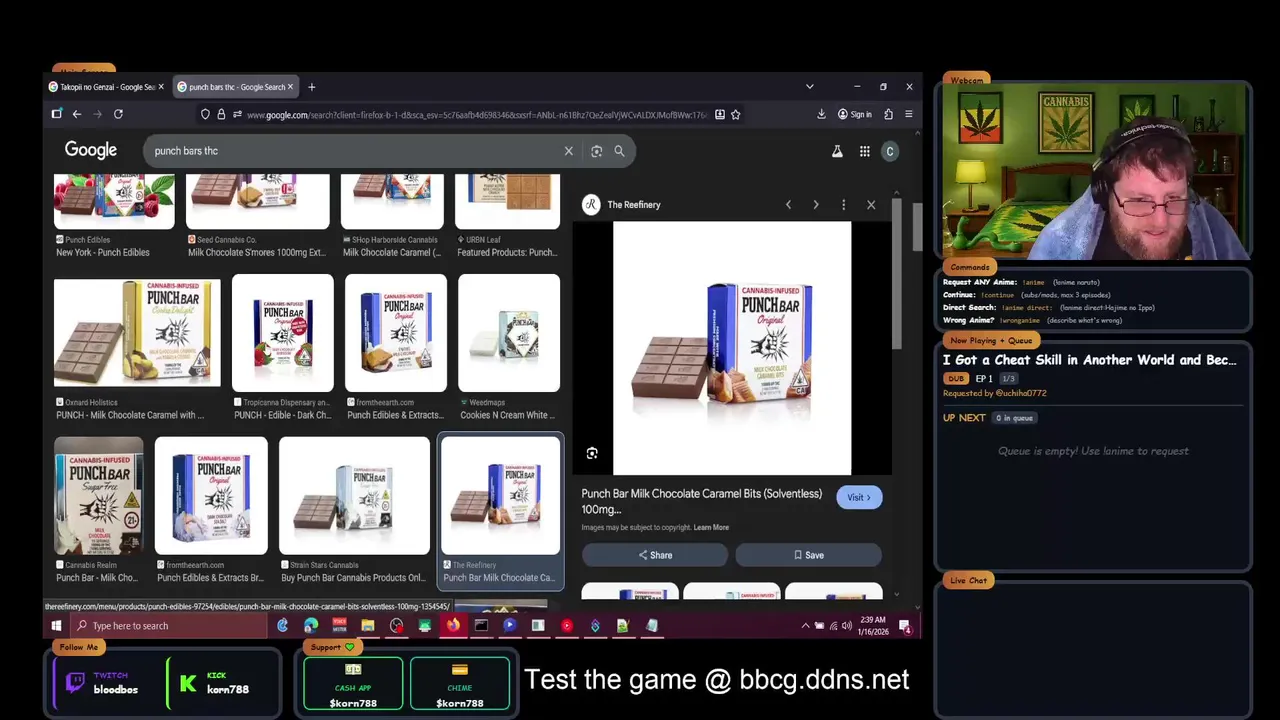Open the Learn More copyright link
The height and width of the screenshot is (720, 1280).
[x=711, y=527]
